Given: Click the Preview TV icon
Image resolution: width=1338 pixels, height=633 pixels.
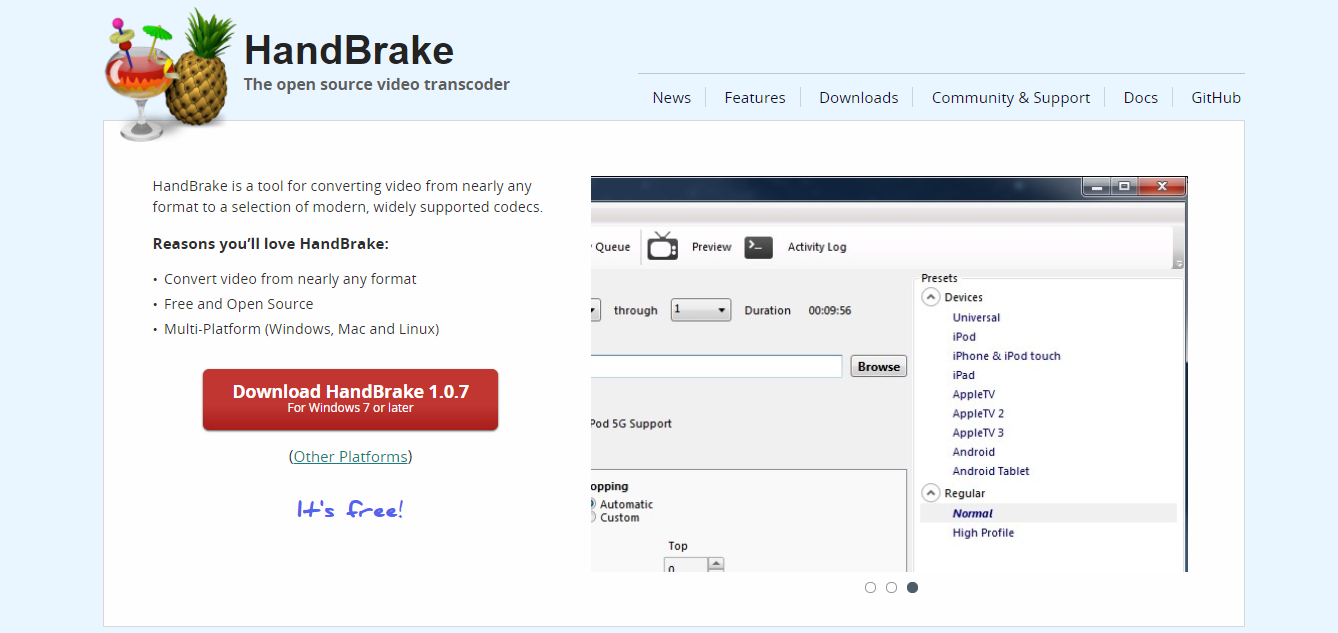Looking at the screenshot, I should 662,247.
